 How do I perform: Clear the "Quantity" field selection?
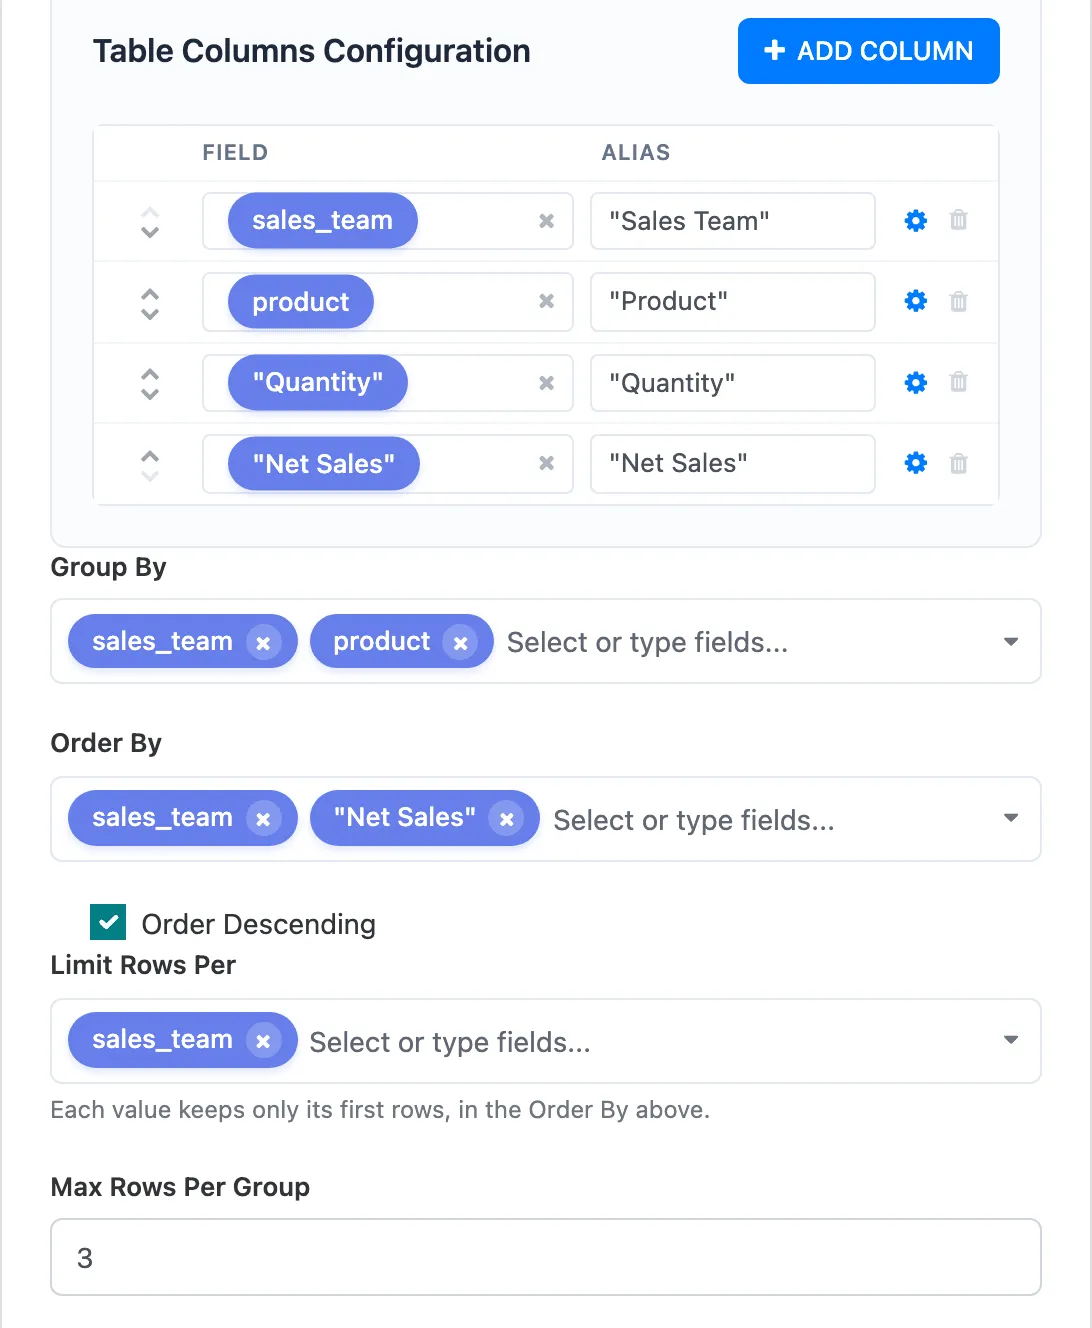click(546, 382)
